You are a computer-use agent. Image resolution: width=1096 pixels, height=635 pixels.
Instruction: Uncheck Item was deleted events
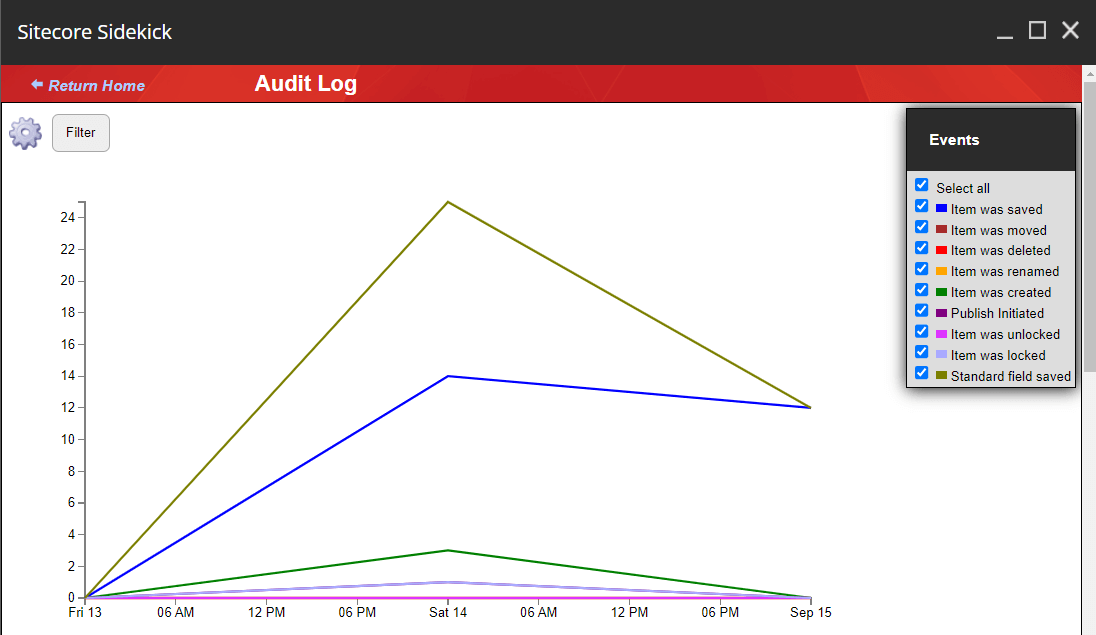(922, 248)
